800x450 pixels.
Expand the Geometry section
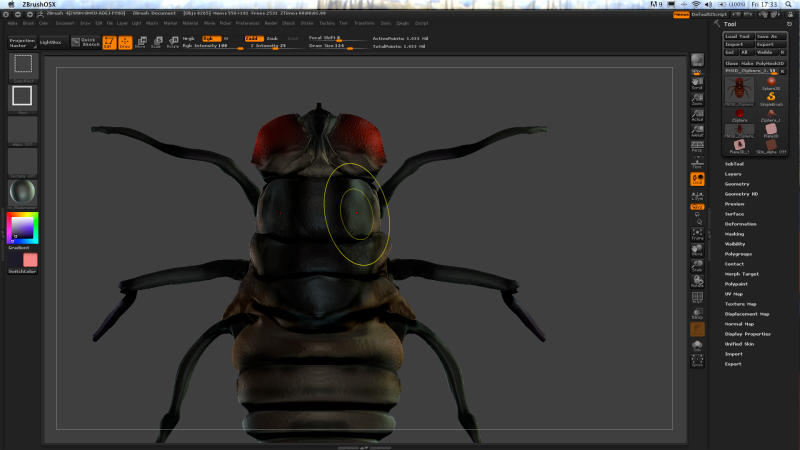[x=737, y=184]
